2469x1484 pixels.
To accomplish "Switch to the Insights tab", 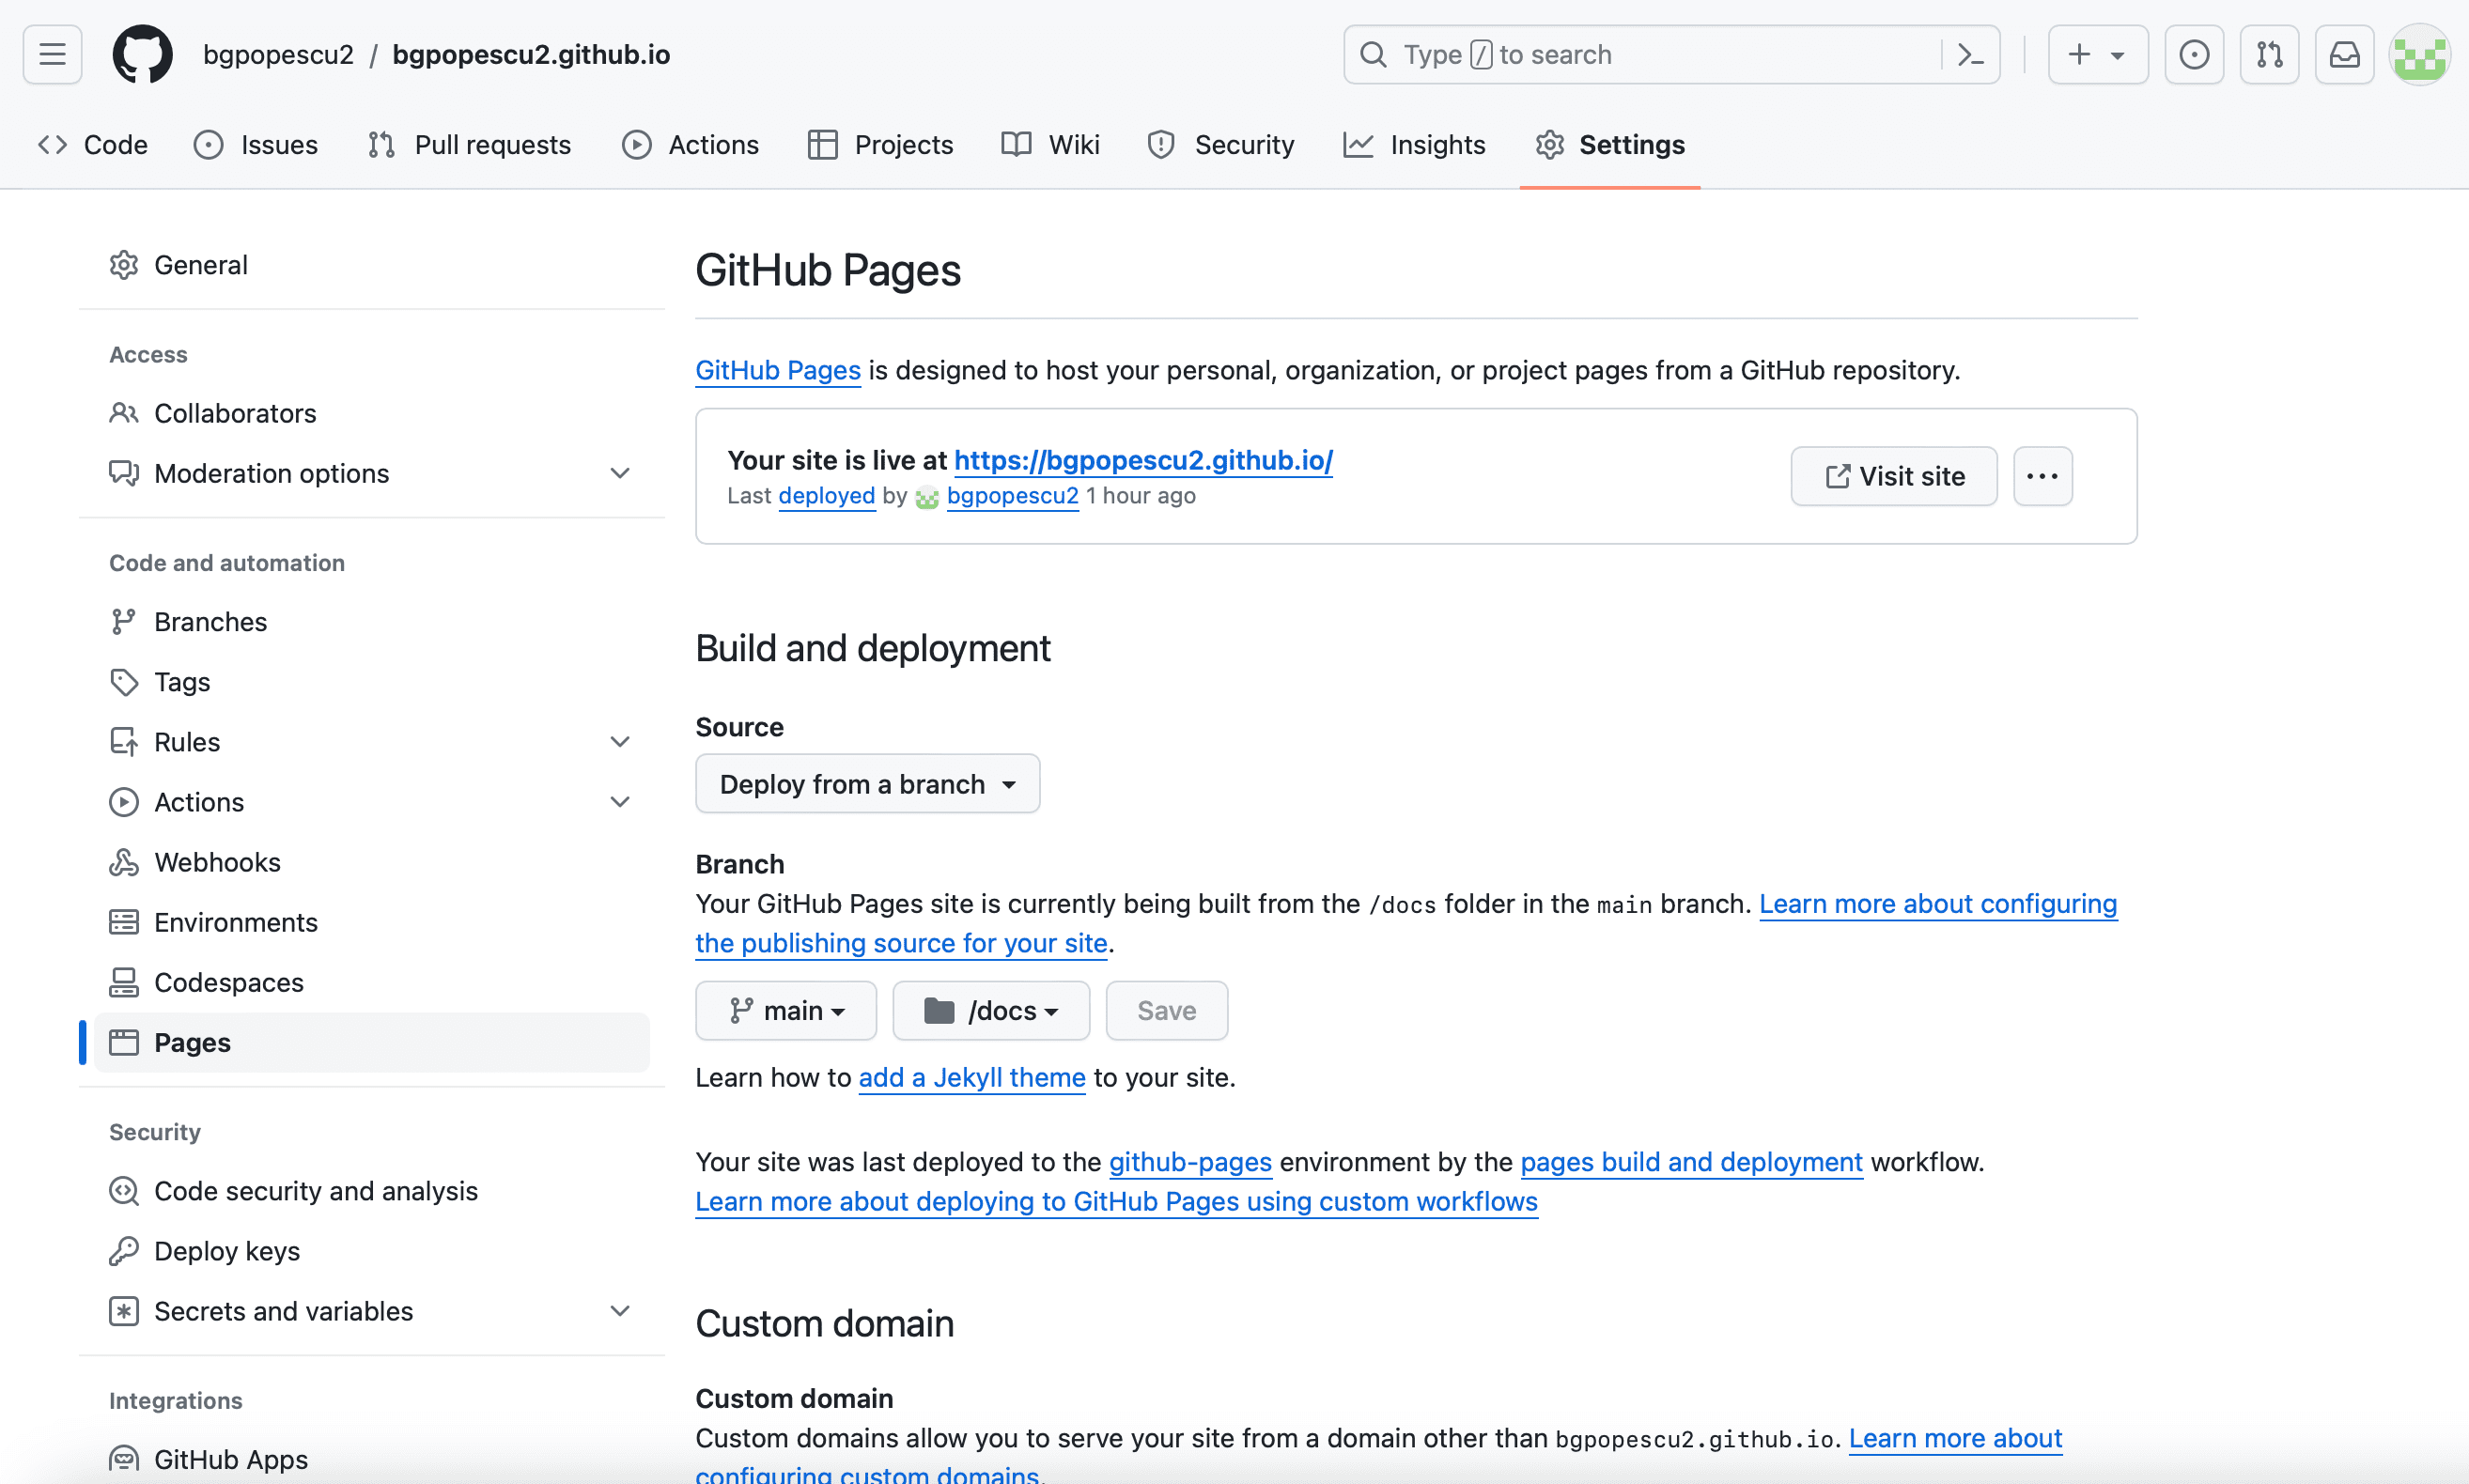I will pos(1414,145).
